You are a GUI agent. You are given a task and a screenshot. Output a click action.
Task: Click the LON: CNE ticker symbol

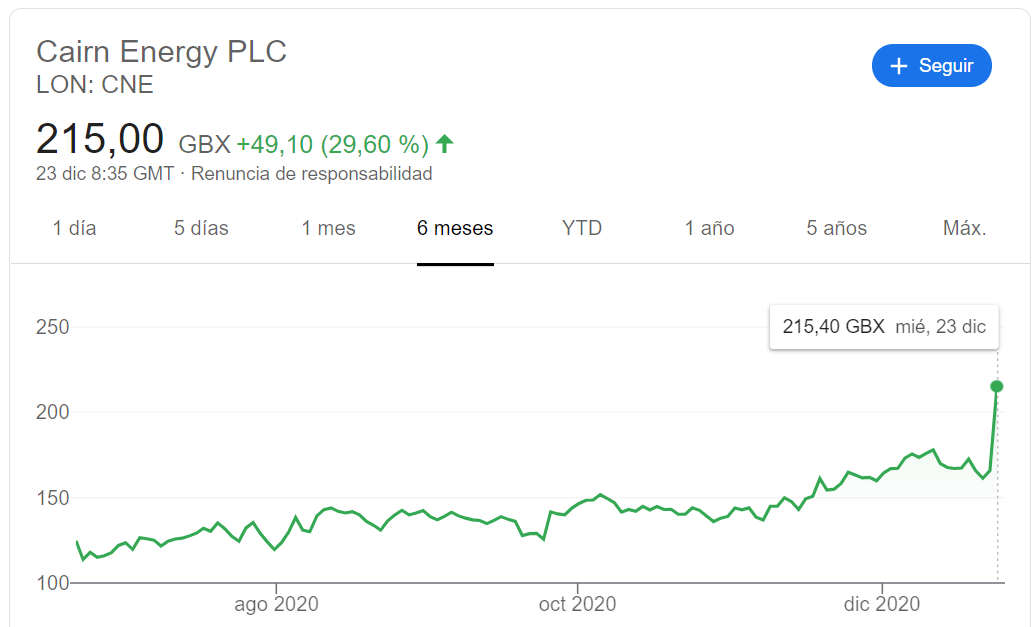pos(95,85)
